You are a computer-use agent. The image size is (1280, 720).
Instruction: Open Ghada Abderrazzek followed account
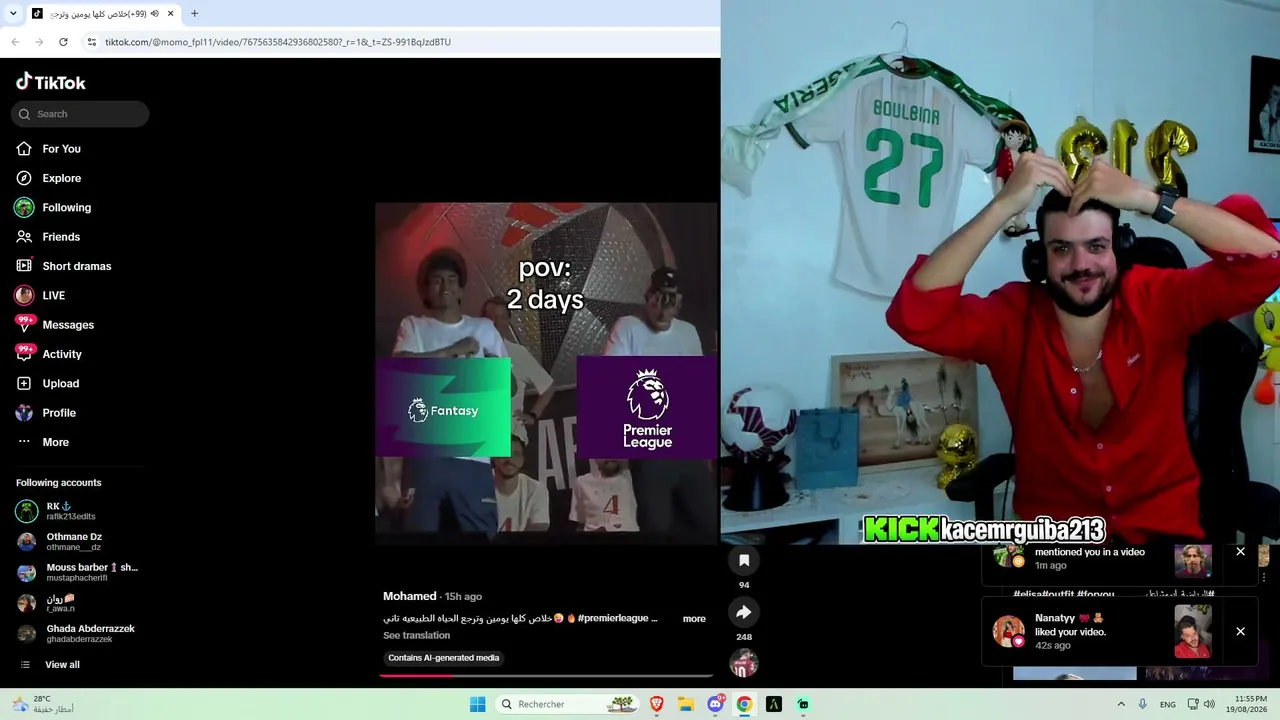coord(78,634)
